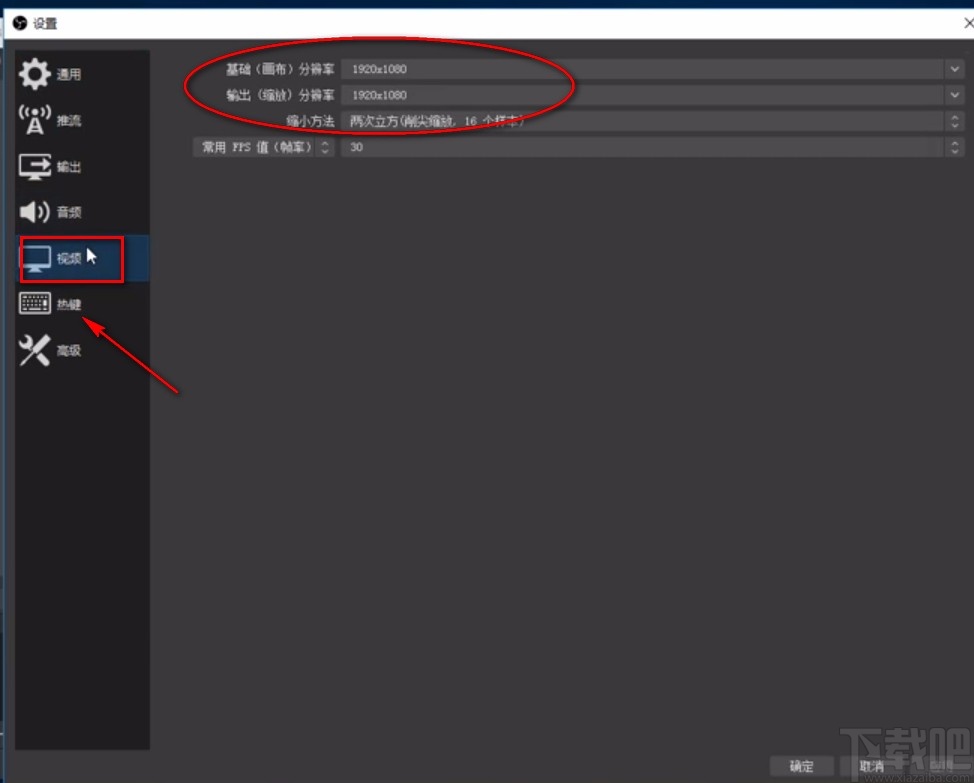Open the 通用 (General) gear icon
This screenshot has width=974, height=783.
[33, 73]
